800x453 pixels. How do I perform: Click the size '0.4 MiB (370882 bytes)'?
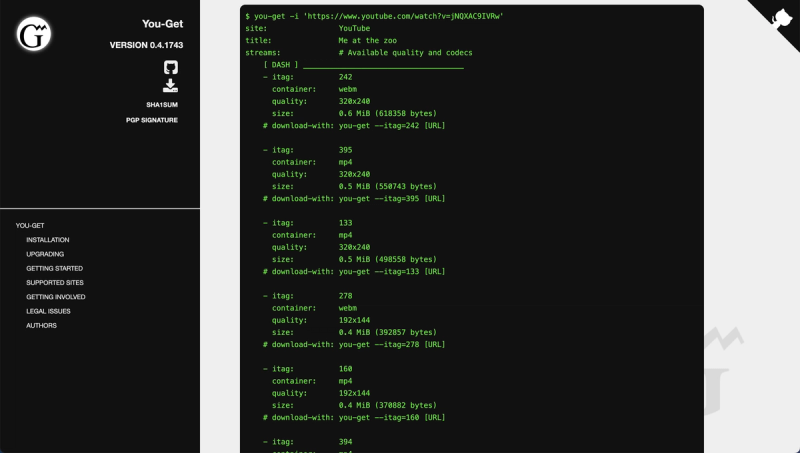tap(387, 405)
